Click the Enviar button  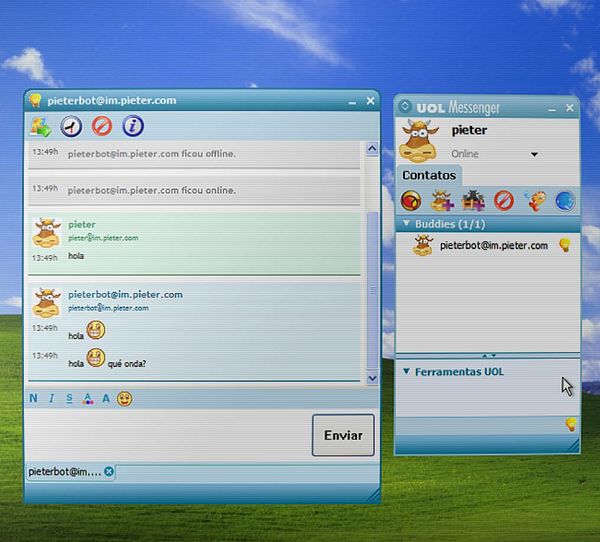(343, 435)
